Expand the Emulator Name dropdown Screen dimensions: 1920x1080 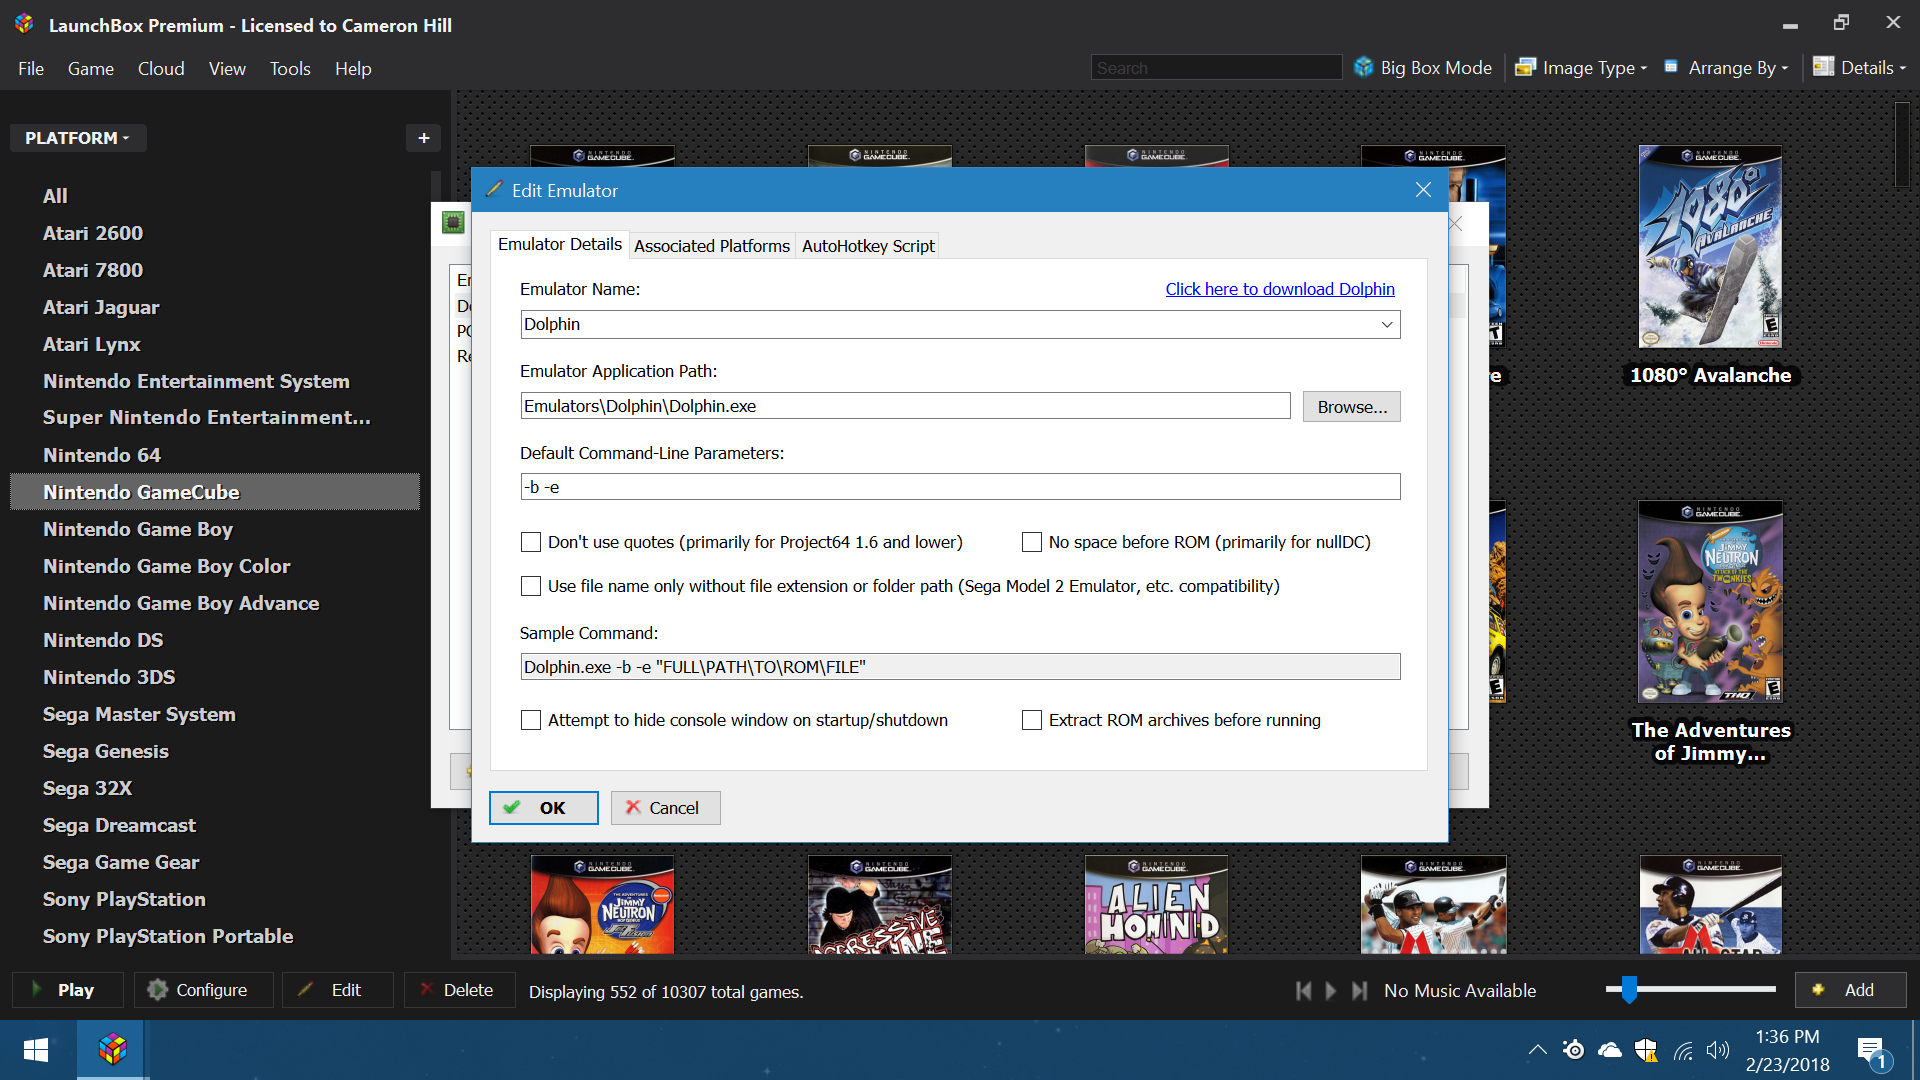point(1387,324)
